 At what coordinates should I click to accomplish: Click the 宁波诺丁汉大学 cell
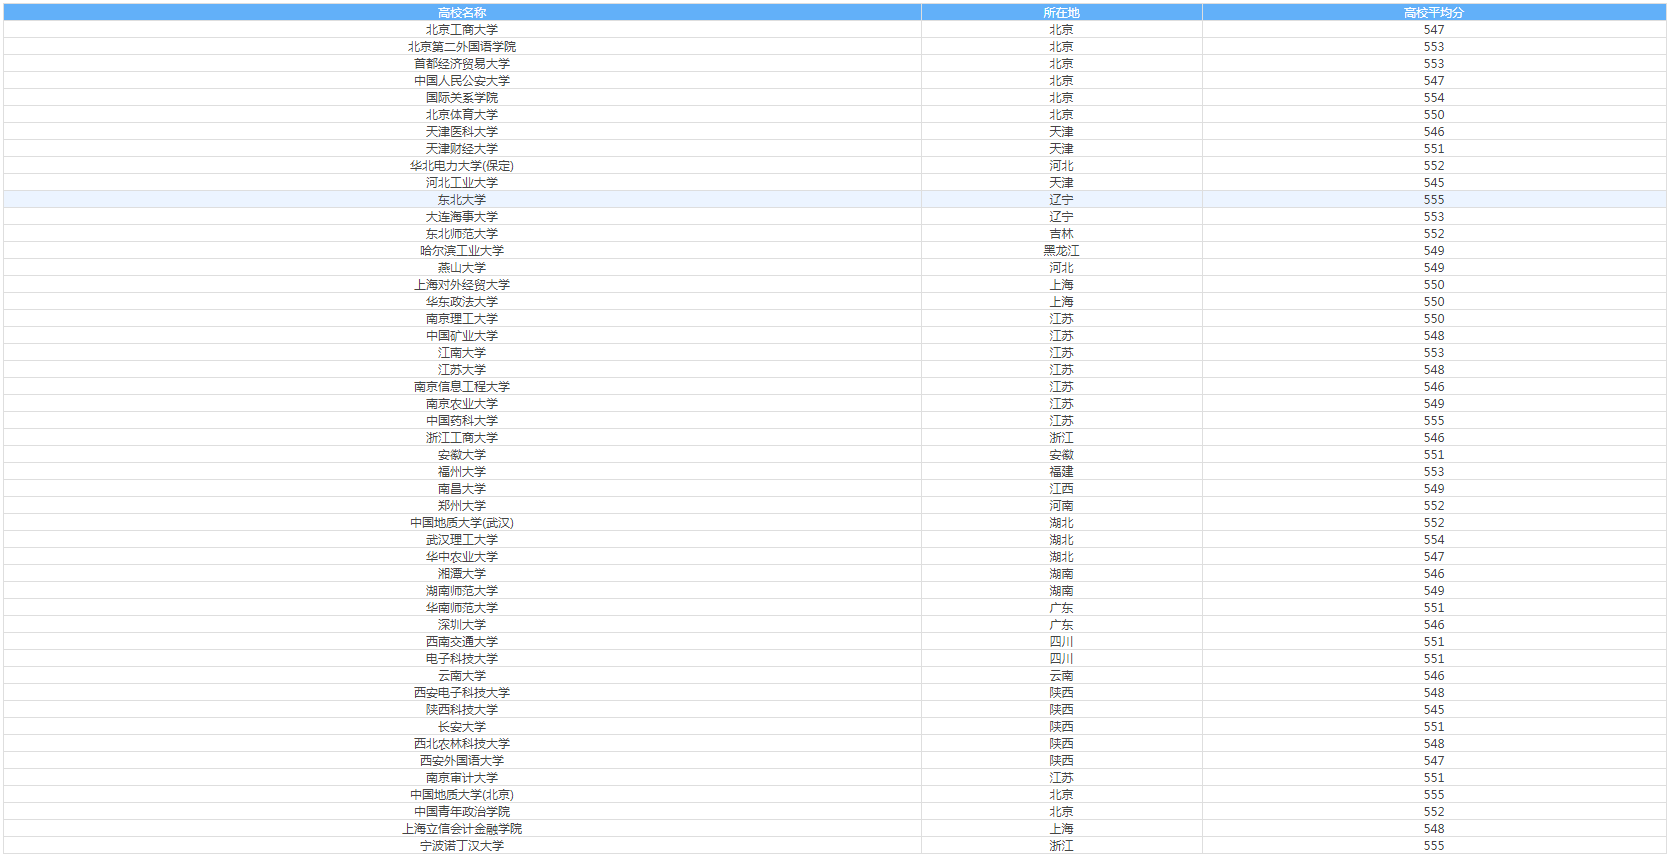(462, 846)
